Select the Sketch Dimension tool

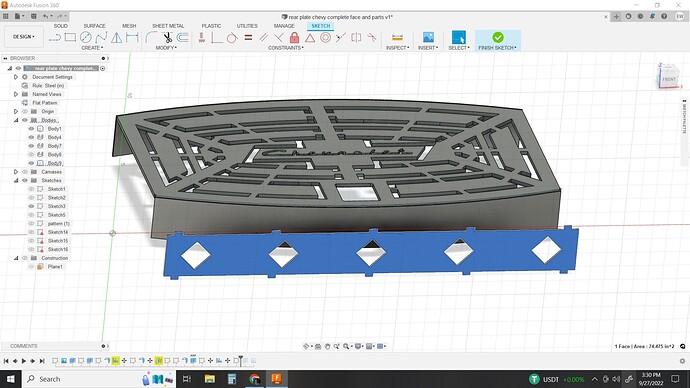tap(132, 37)
